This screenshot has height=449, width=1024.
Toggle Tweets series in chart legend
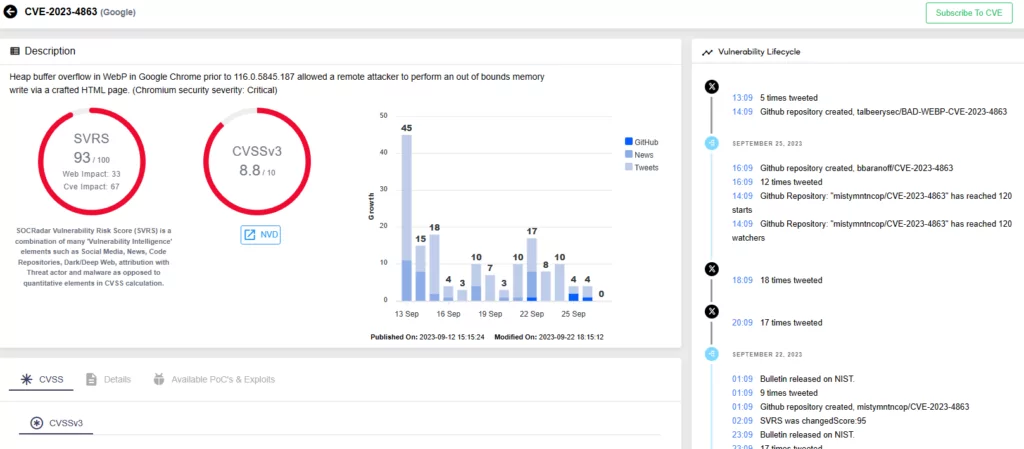click(641, 167)
